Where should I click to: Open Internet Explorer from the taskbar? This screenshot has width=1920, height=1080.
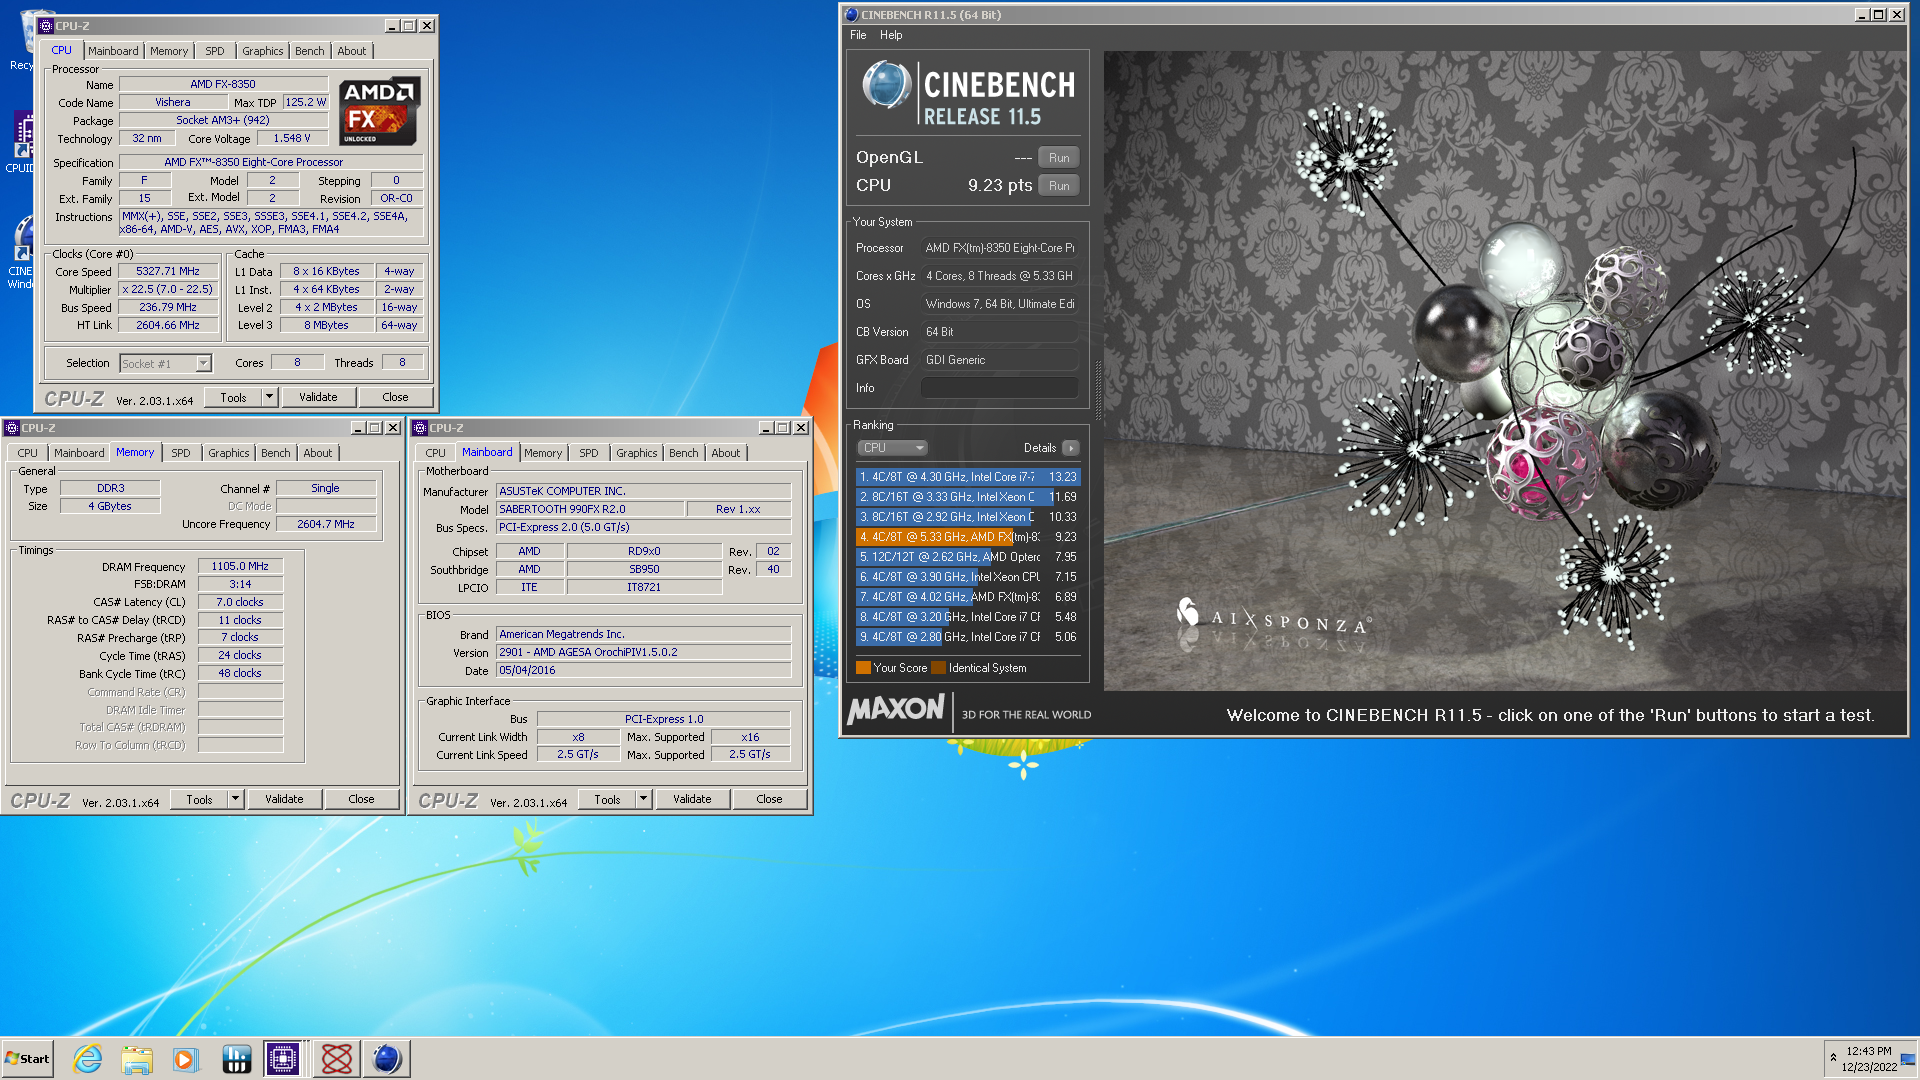point(88,1059)
